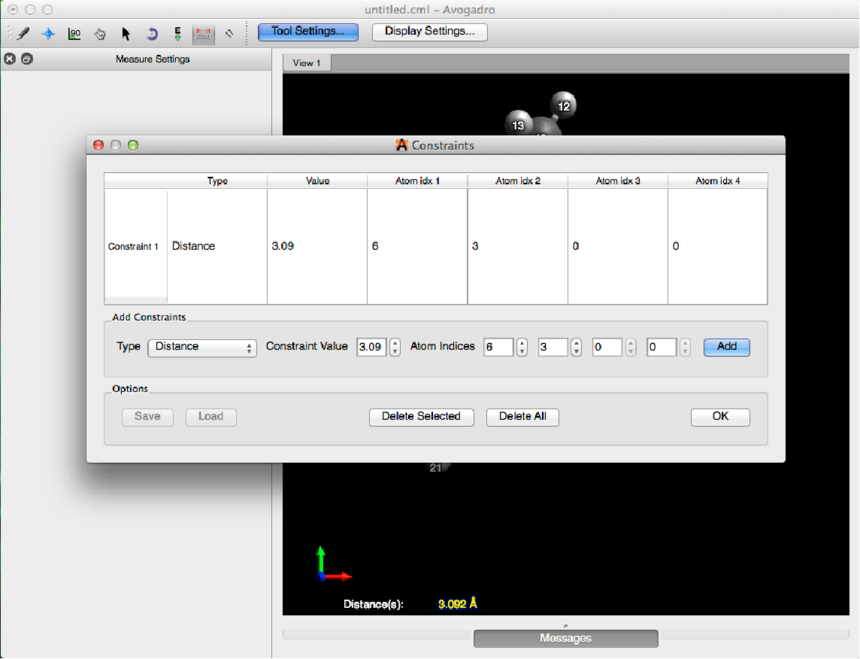This screenshot has width=860, height=659.
Task: Select the Auto Rotate tool
Action: [x=152, y=33]
